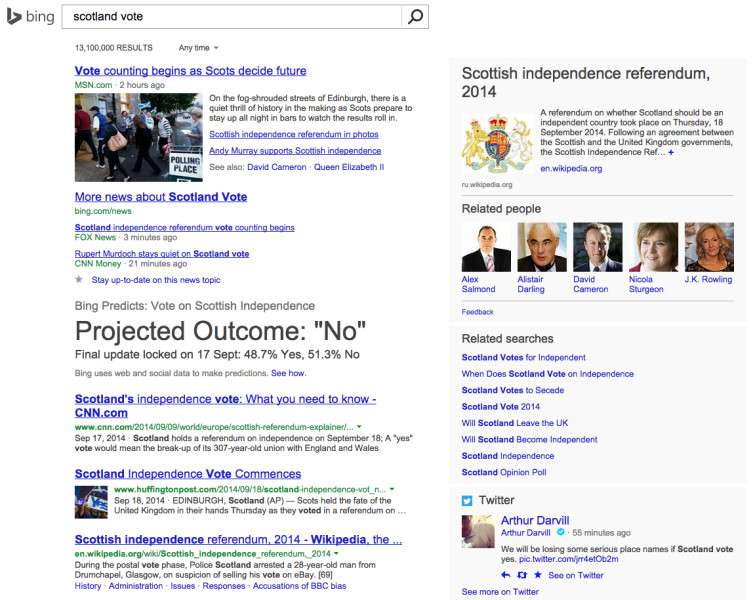Screen dimensions: 755x600
Task: Click the search magnifier icon
Action: coord(415,16)
